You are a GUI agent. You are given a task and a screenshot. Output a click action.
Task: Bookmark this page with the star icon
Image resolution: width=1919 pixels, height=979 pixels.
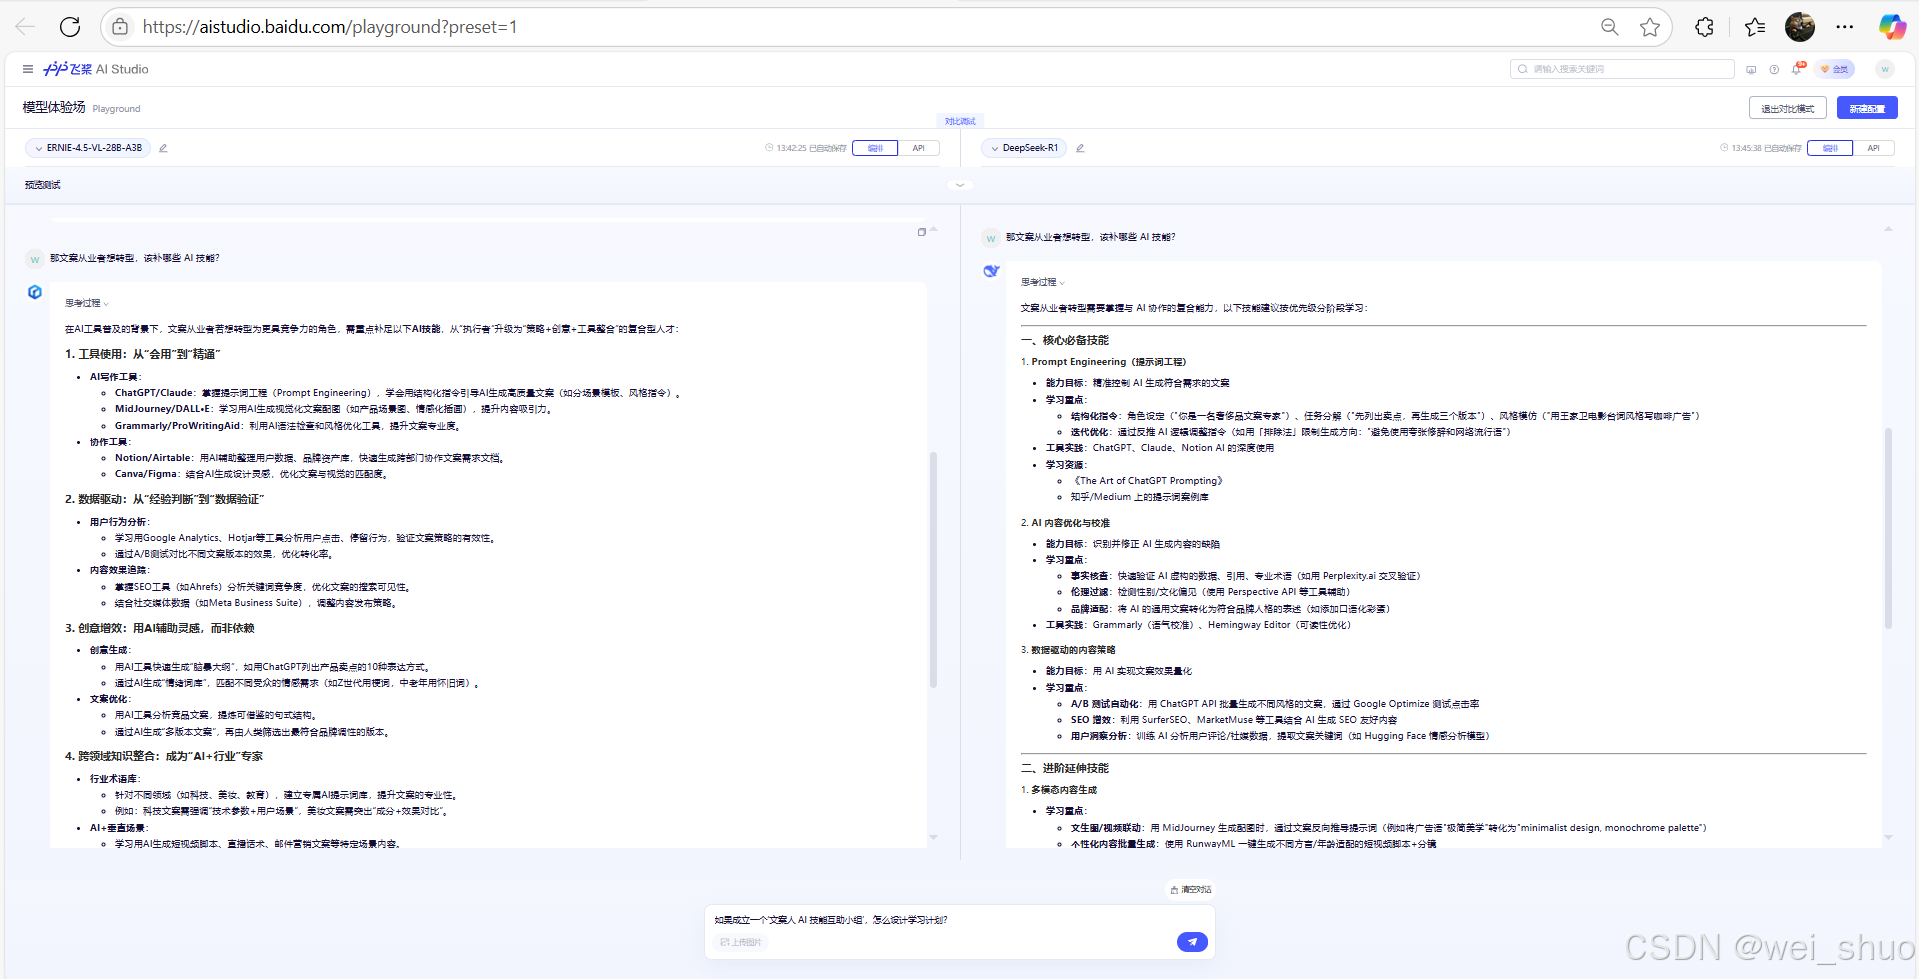(1650, 27)
